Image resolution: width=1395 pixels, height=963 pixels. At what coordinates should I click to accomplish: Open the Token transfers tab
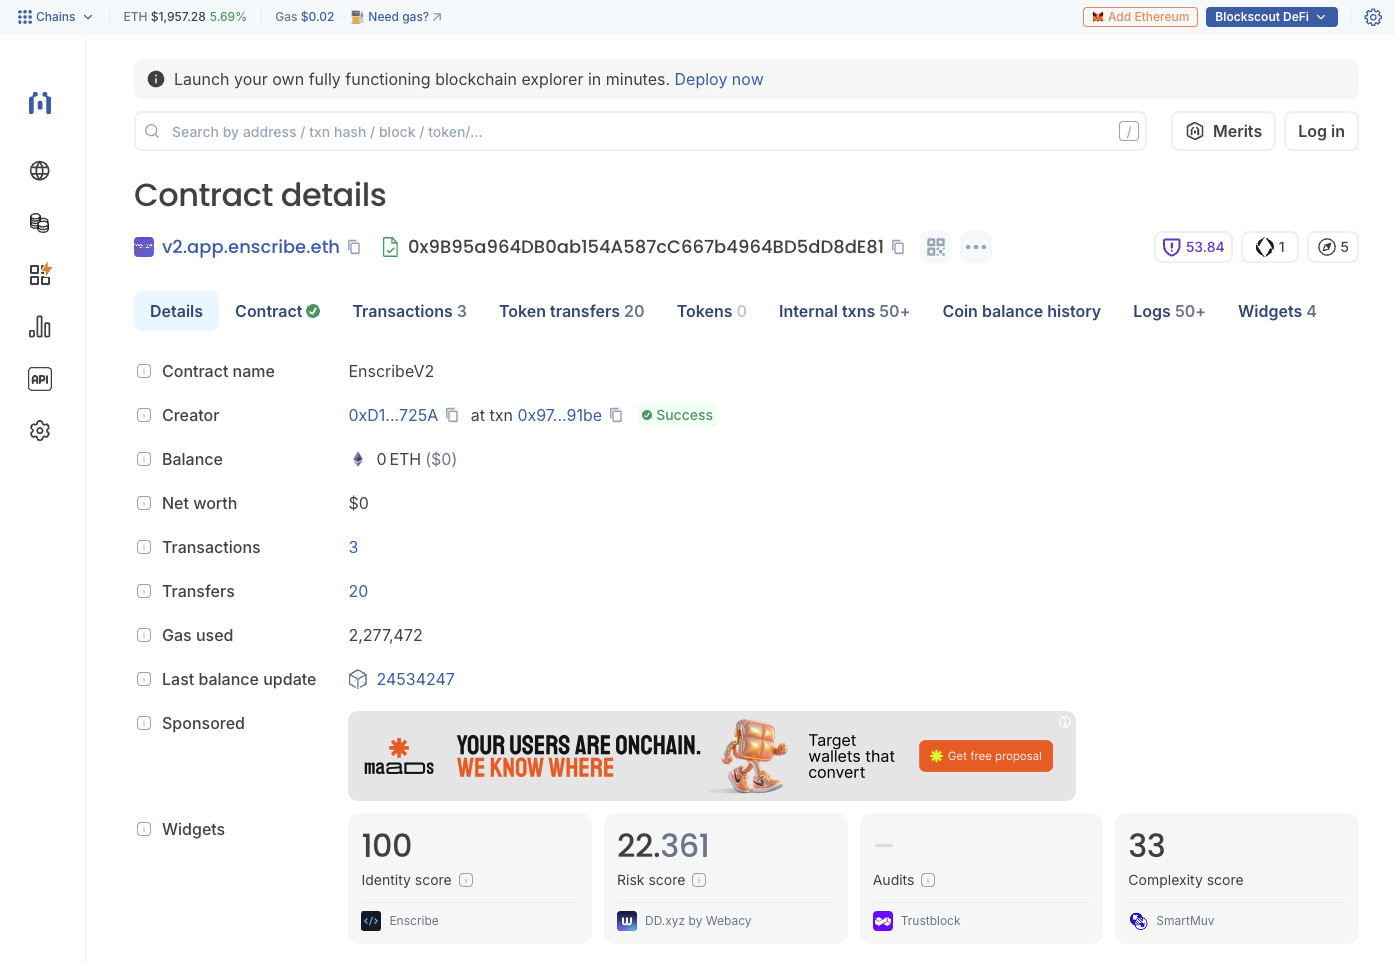(571, 311)
